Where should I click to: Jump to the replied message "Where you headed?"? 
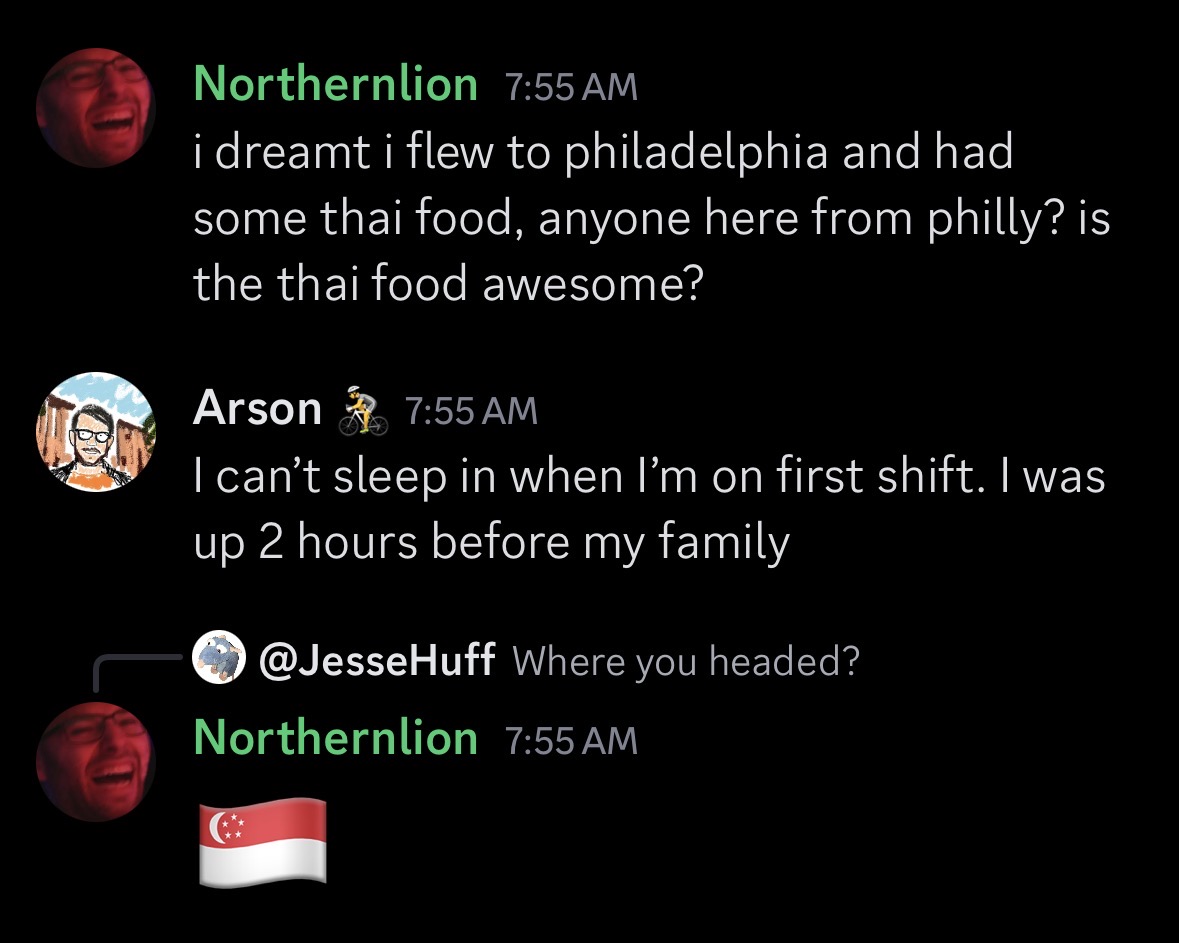tap(685, 661)
